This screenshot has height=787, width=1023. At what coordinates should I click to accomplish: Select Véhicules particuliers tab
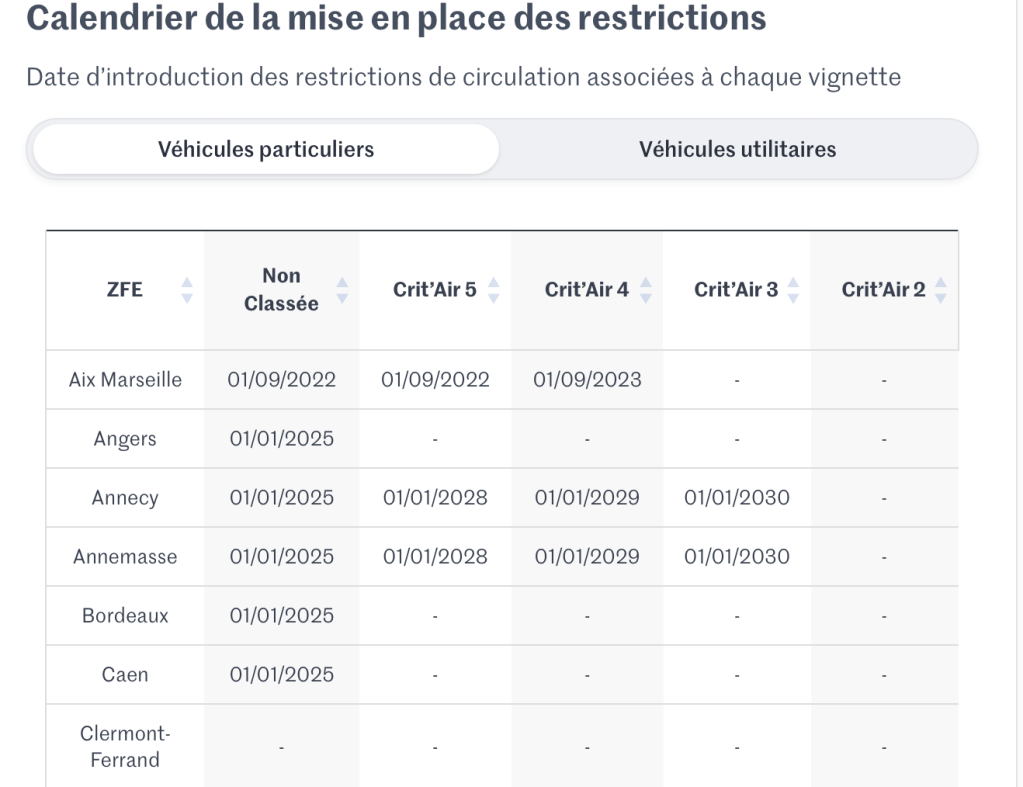pos(266,150)
